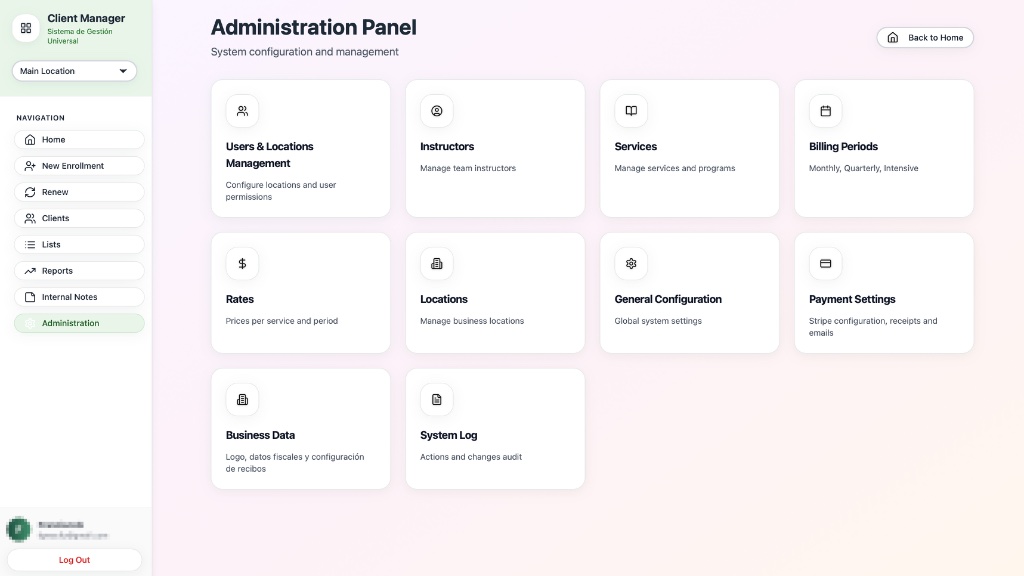
Task: Click the Services open-book icon
Action: pyautogui.click(x=631, y=111)
